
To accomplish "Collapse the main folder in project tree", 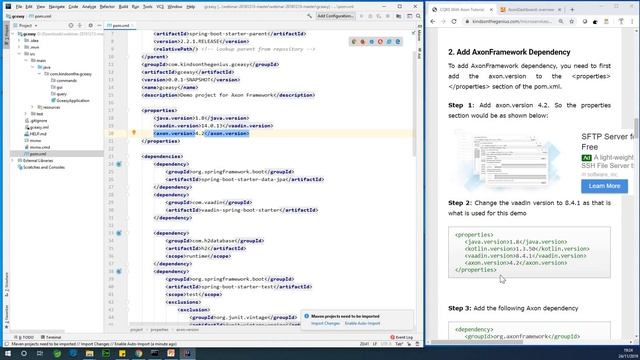I will [x=26, y=60].
